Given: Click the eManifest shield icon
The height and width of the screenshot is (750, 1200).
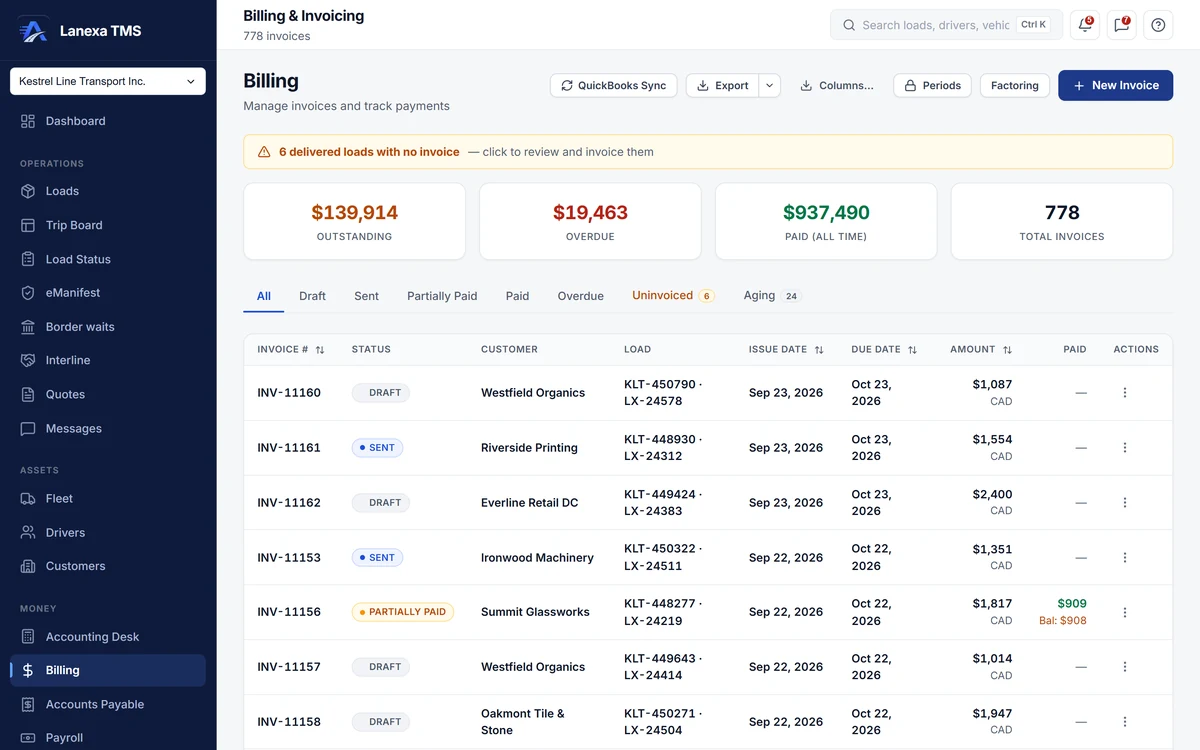Looking at the screenshot, I should point(28,293).
